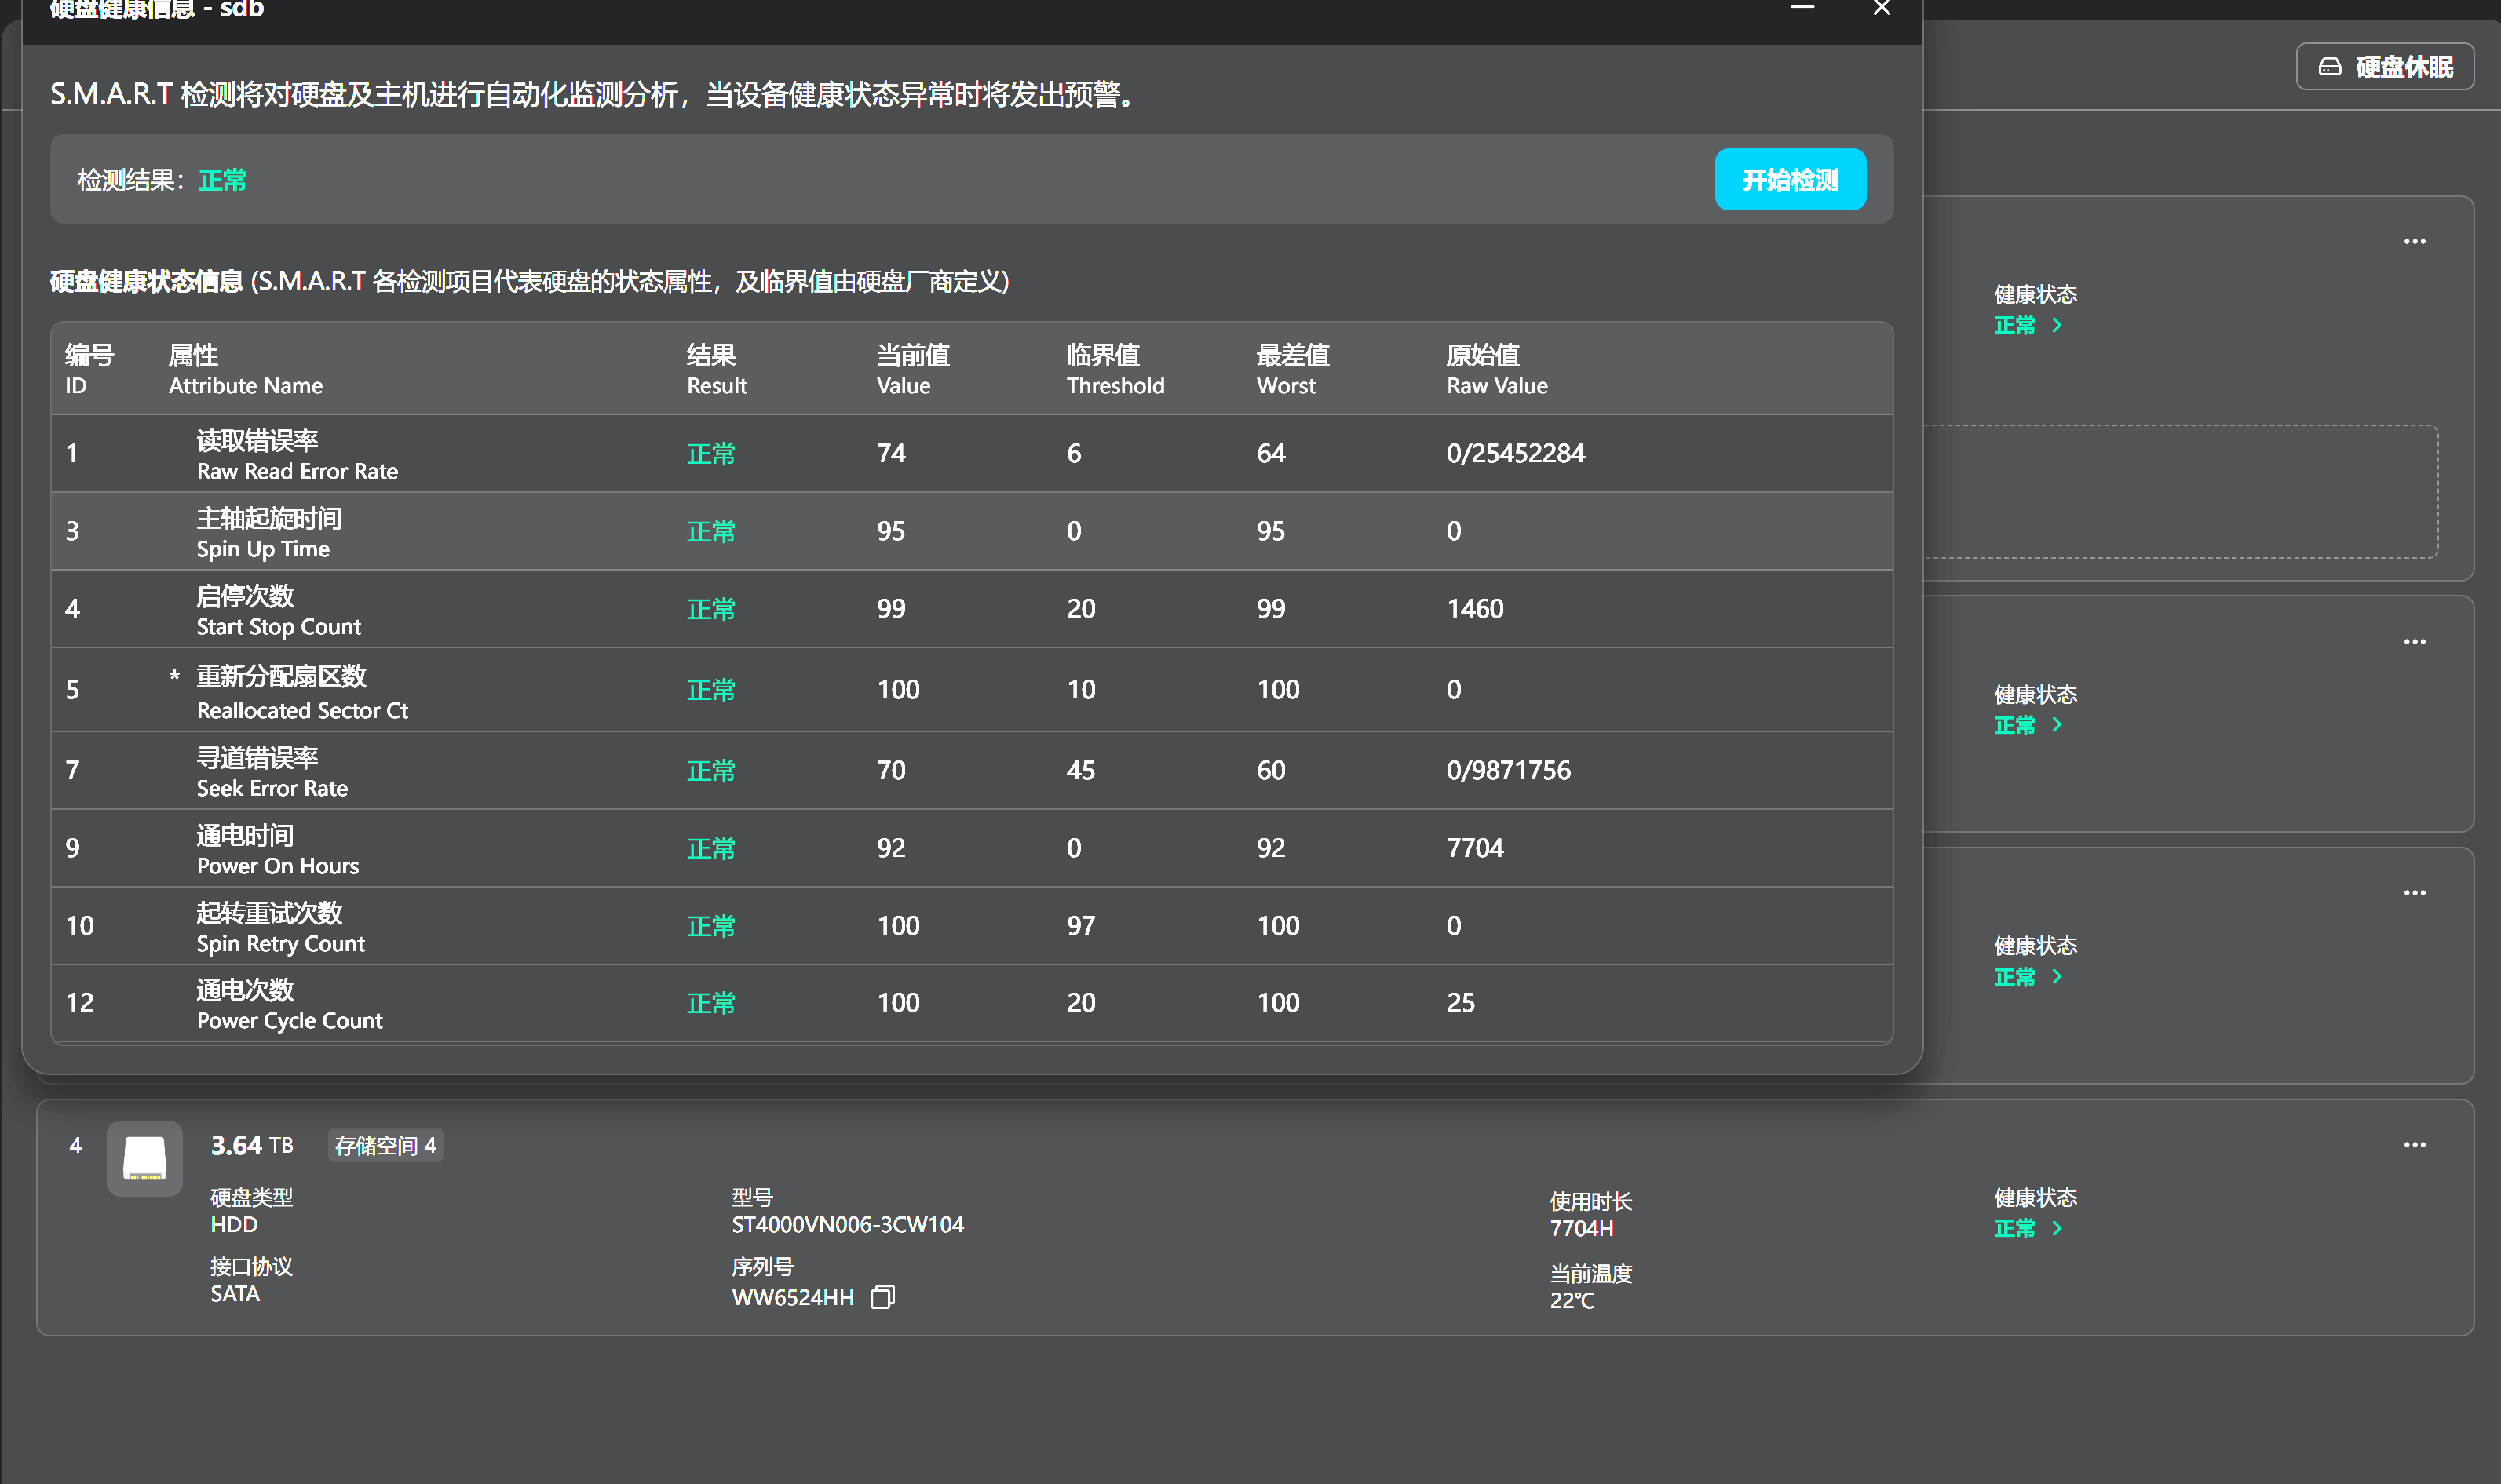The height and width of the screenshot is (1484, 2501).
Task: Click the 存储空间 4 storage tag
Action: click(x=385, y=1146)
